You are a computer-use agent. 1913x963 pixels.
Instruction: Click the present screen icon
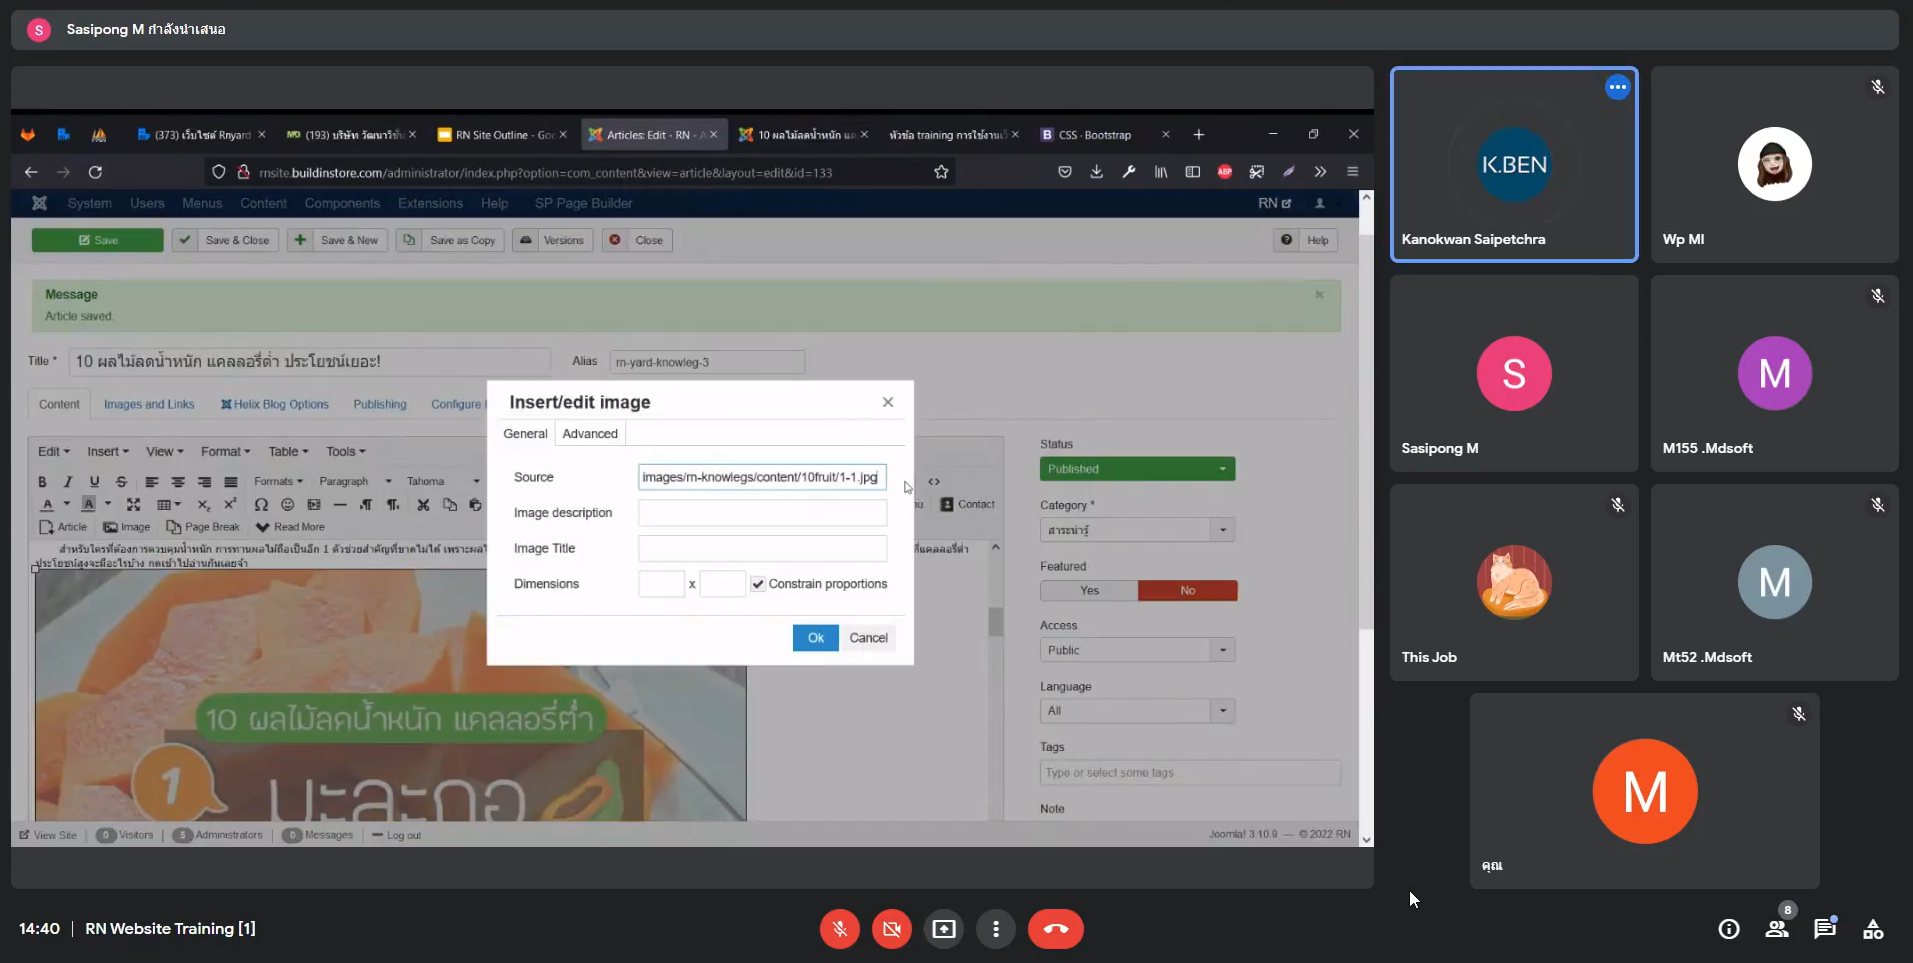[x=943, y=929]
